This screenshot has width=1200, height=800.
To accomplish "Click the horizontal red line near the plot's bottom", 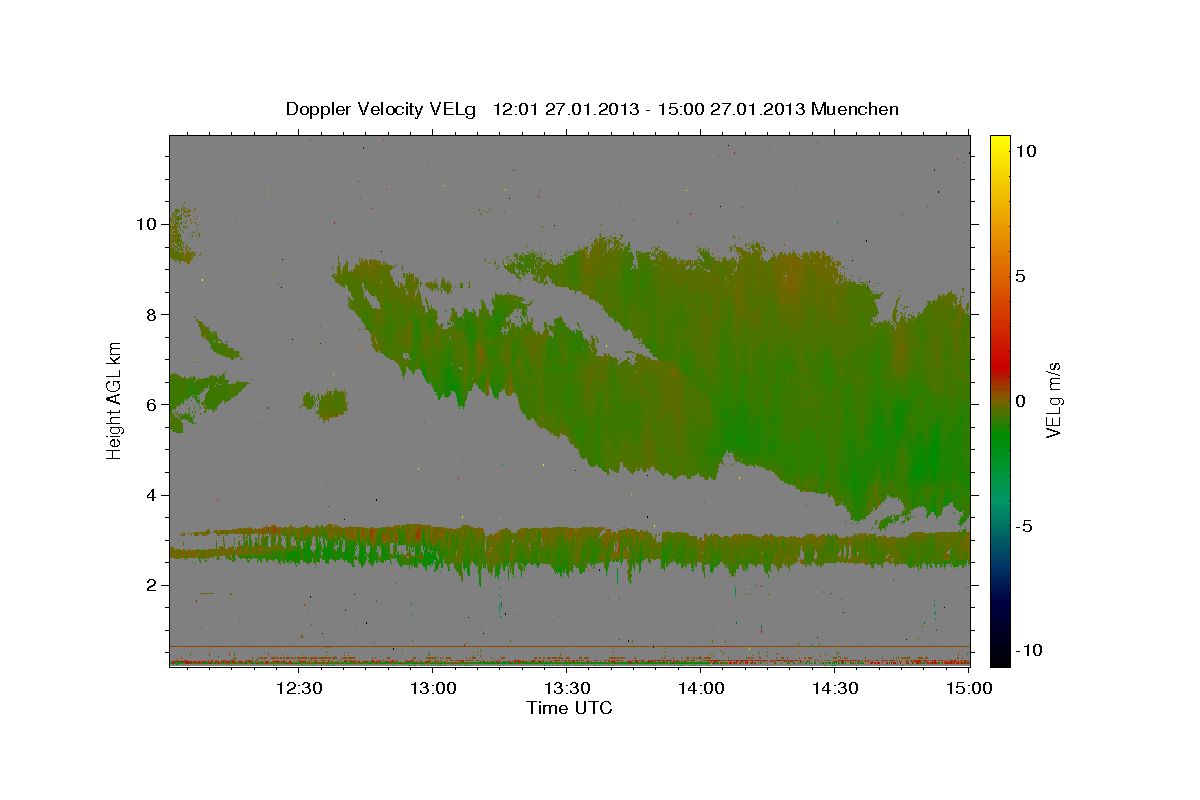I will 569,646.
